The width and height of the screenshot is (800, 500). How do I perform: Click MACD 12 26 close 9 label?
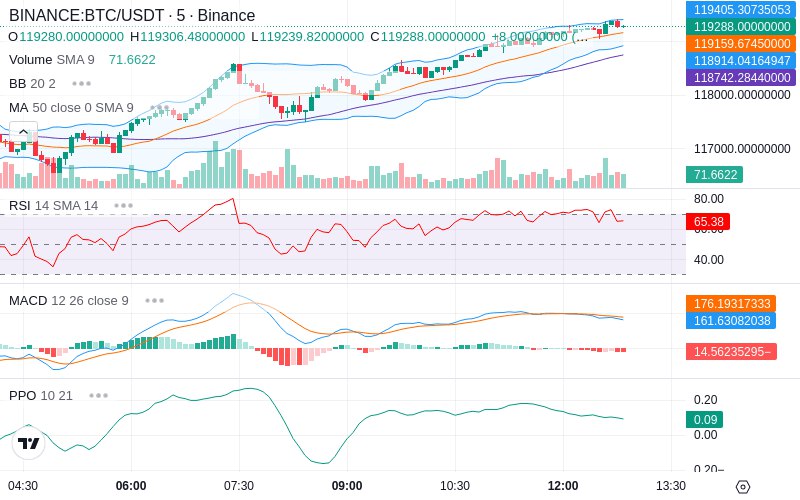pyautogui.click(x=69, y=301)
